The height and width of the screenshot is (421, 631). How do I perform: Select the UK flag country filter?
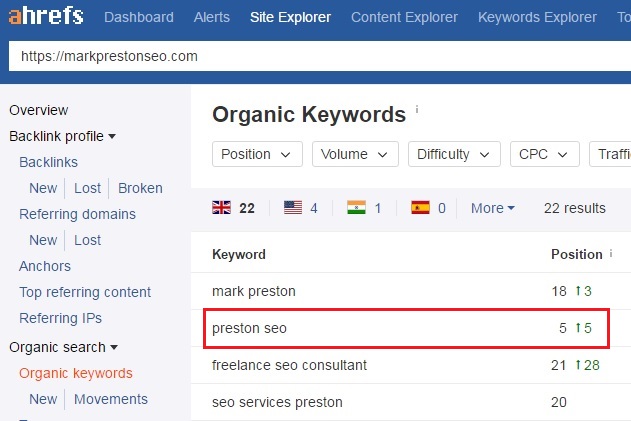[234, 208]
